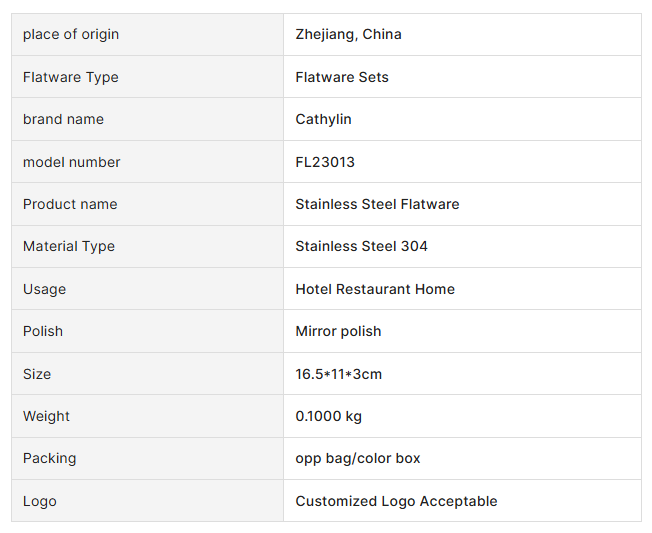Click the 'Usage' label cell

point(45,289)
